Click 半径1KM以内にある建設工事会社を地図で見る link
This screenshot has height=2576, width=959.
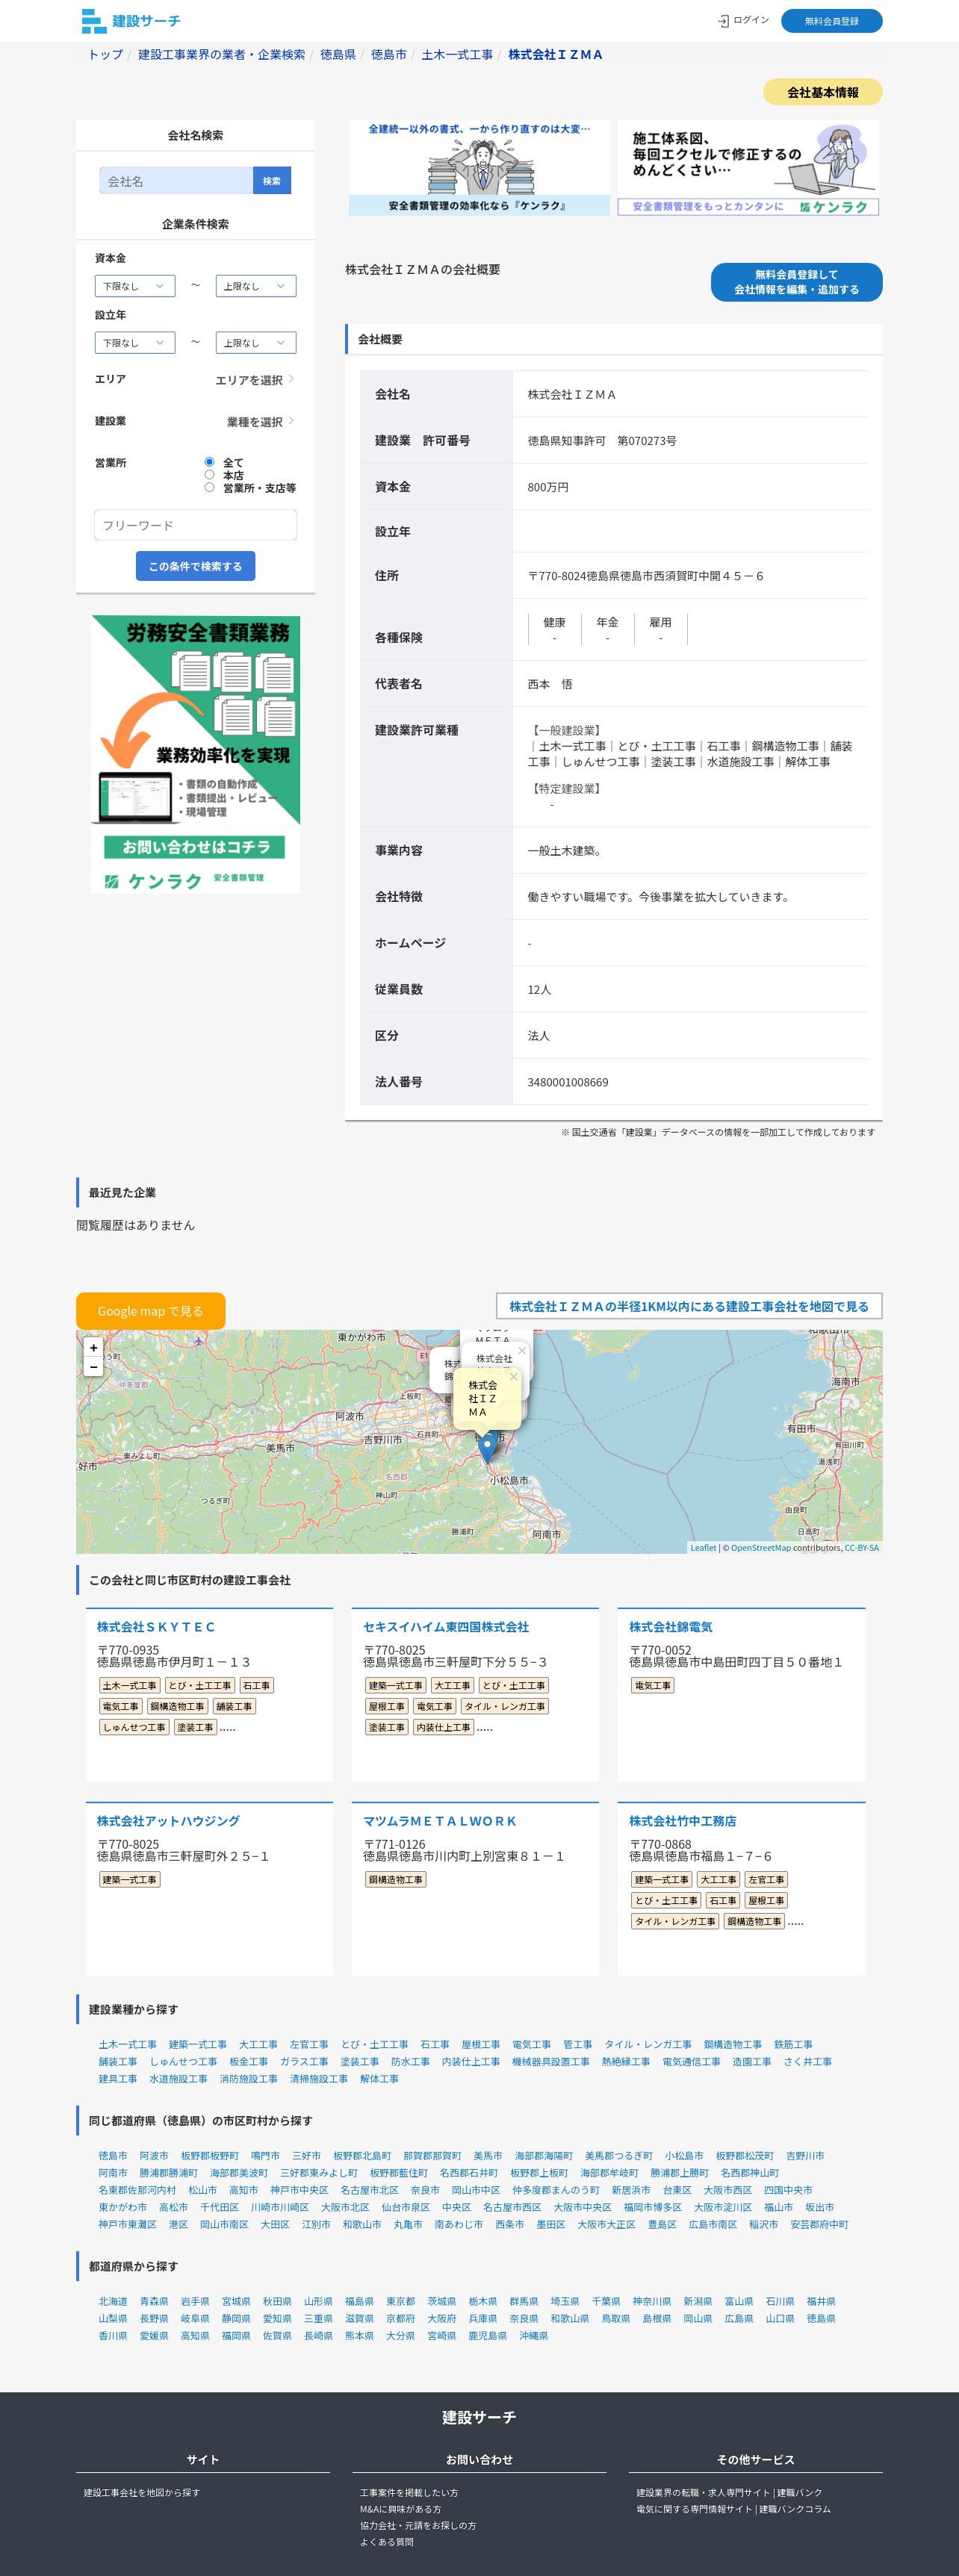689,1306
